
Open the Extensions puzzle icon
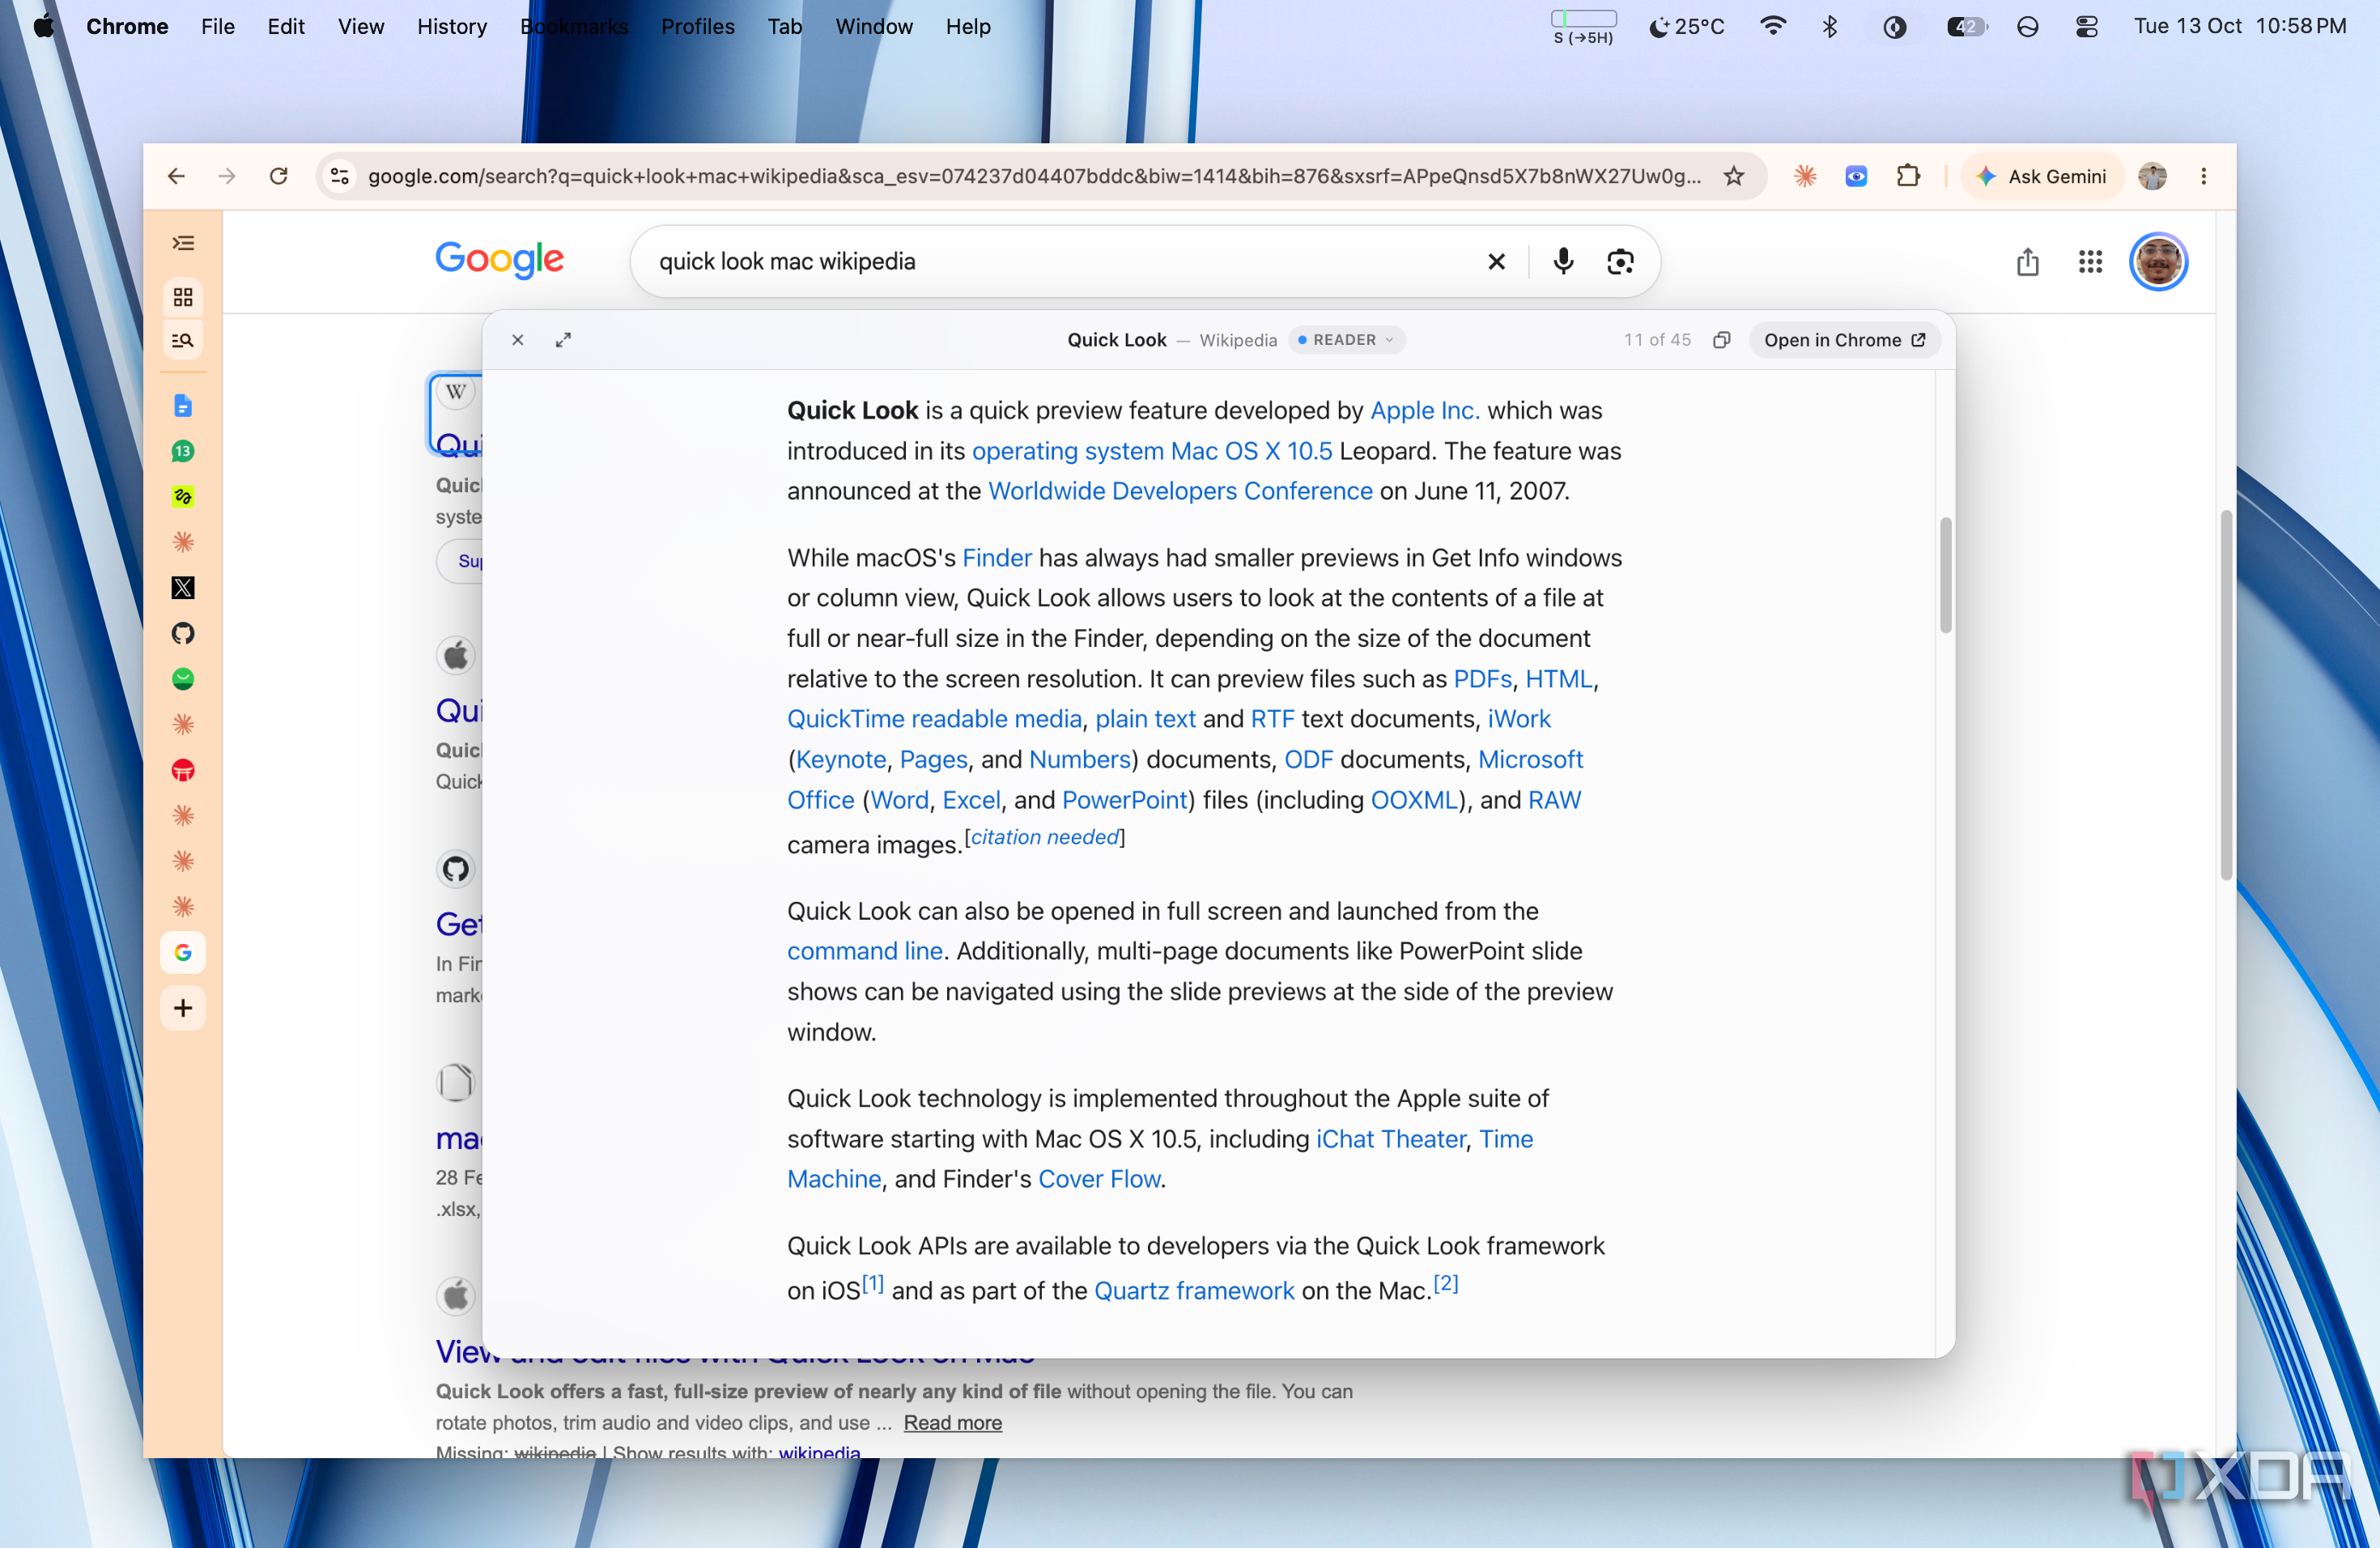1908,177
